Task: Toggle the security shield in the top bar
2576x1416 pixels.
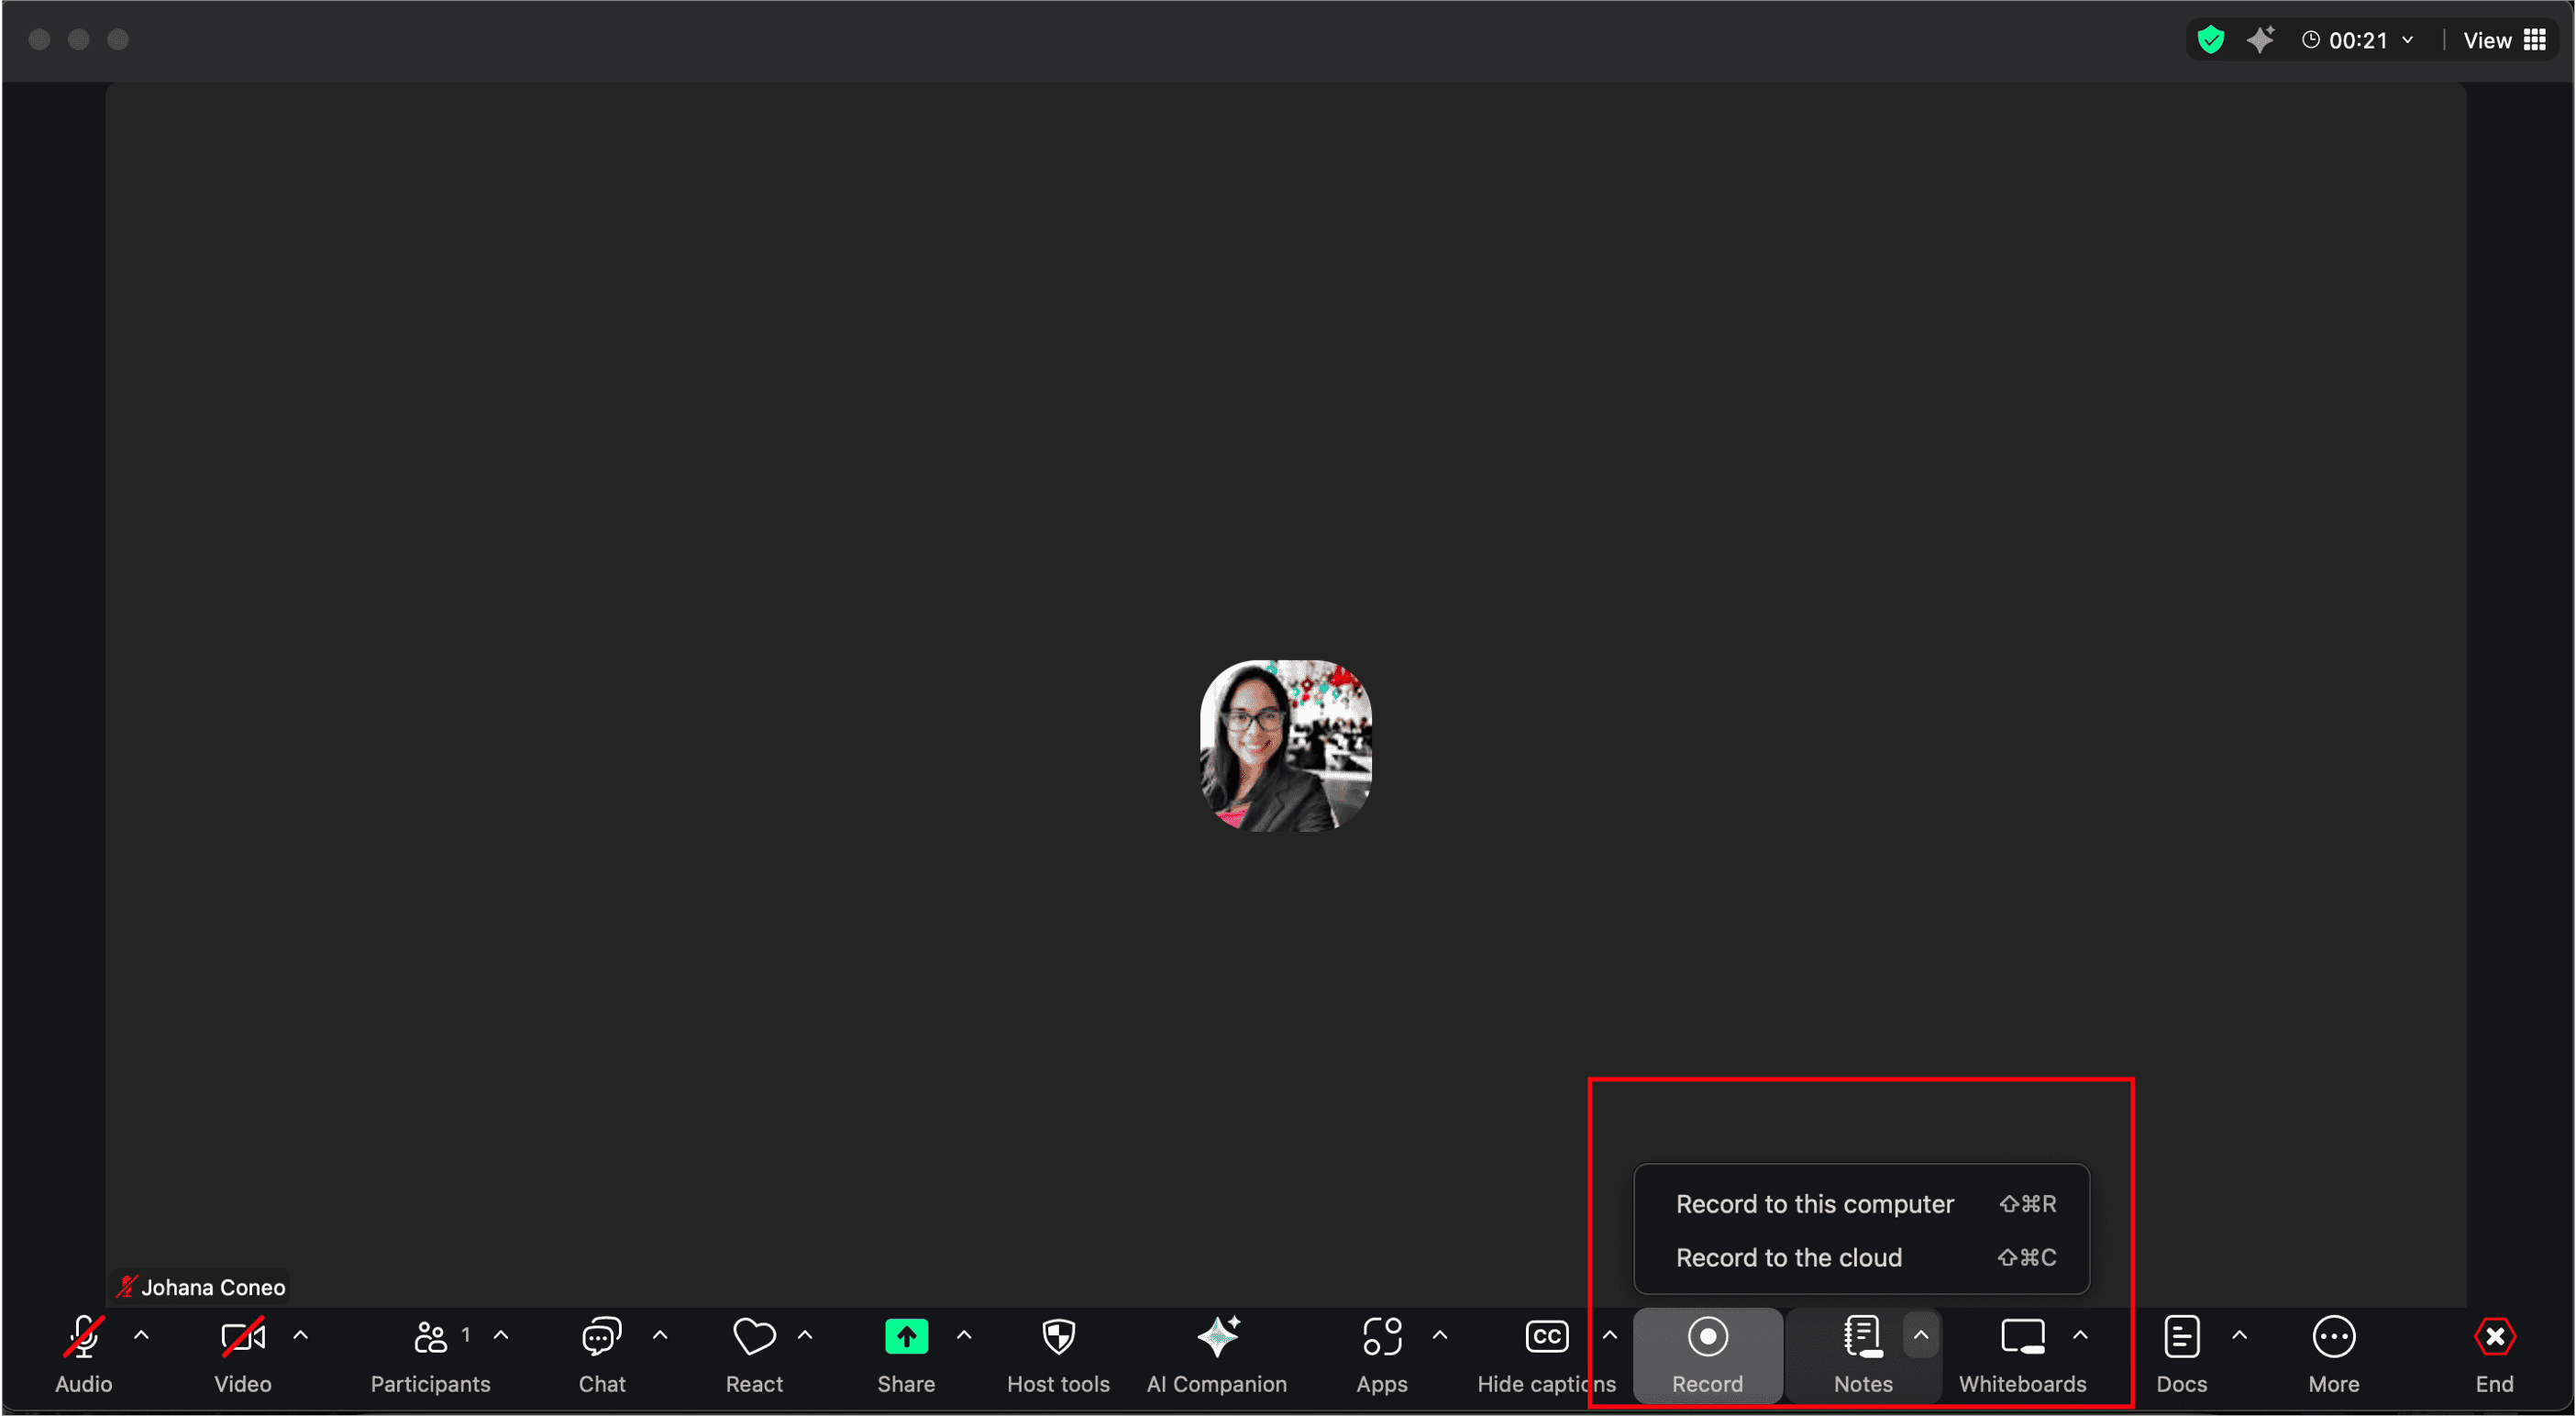Action: [2211, 39]
